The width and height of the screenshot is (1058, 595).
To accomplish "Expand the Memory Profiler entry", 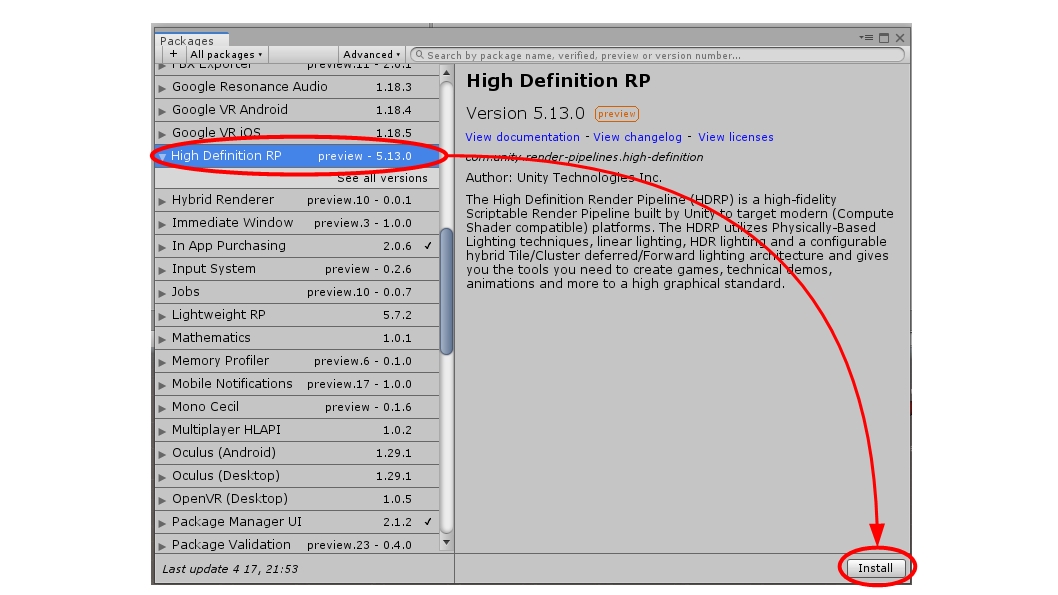I will pos(162,362).
